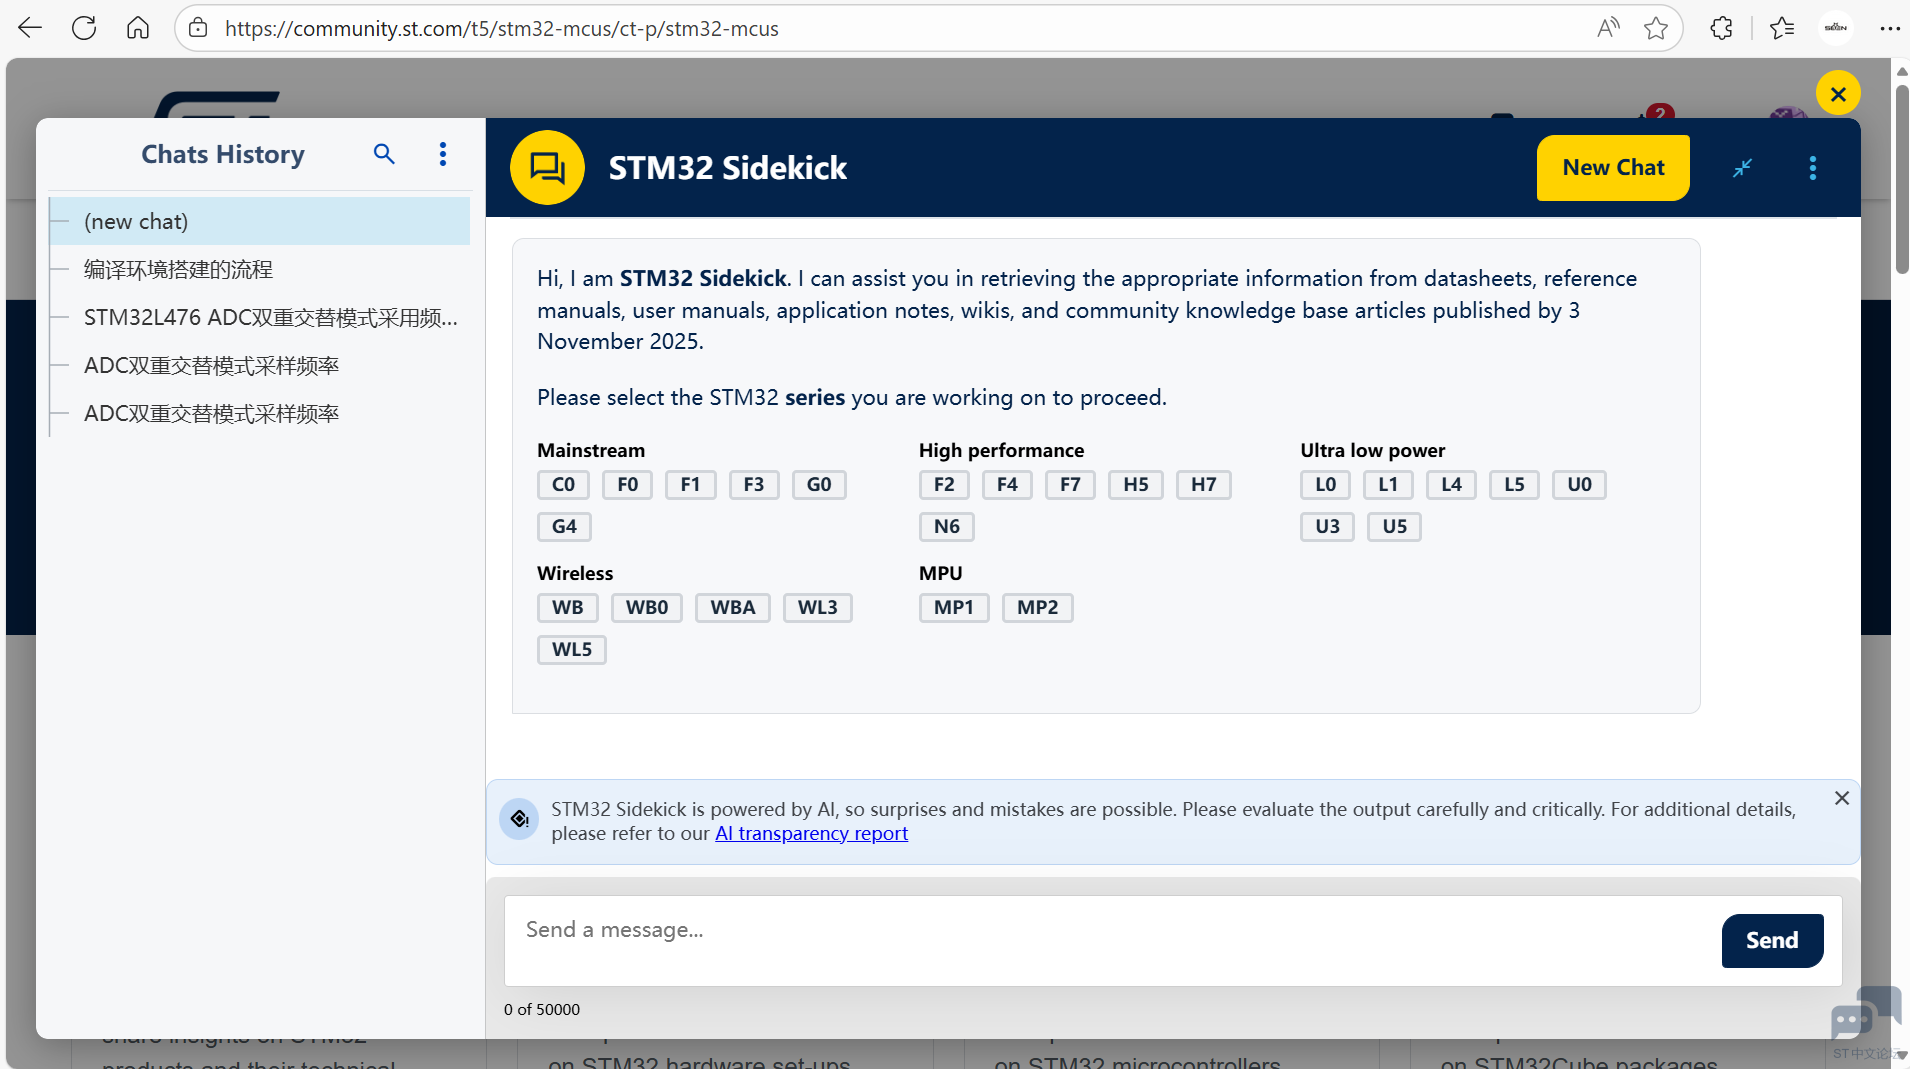Select the (new chat) entry

pos(260,221)
